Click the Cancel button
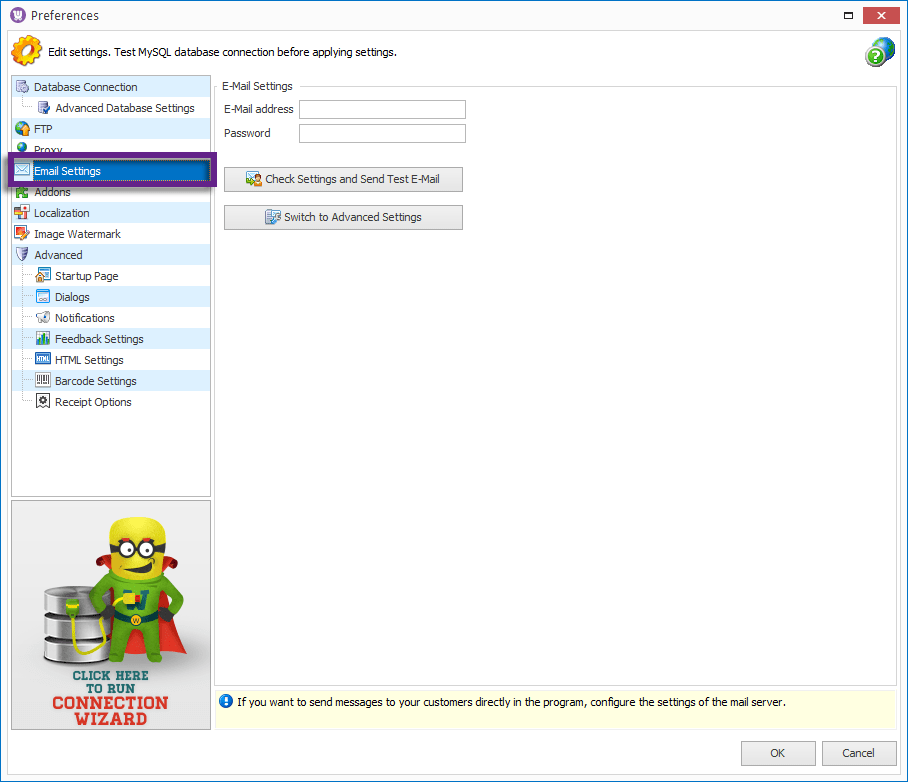This screenshot has height=782, width=908. click(858, 753)
